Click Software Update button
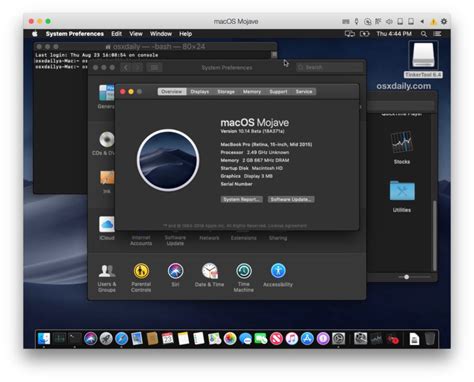 291,199
